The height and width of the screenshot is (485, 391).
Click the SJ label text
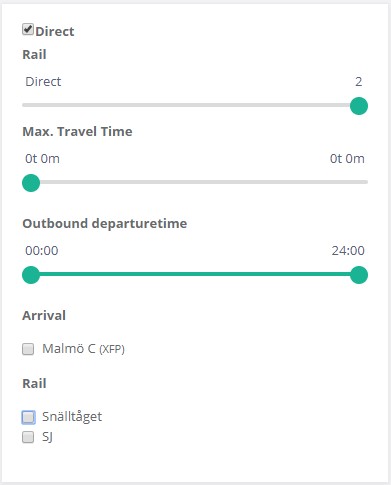pos(47,437)
